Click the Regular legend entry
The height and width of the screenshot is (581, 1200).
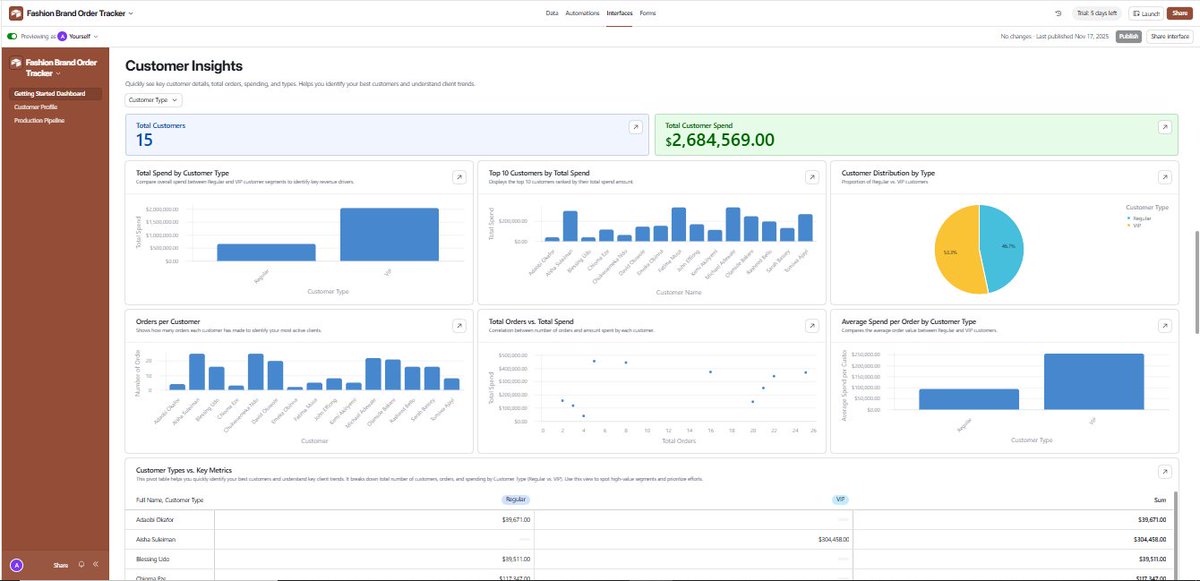pos(1137,217)
